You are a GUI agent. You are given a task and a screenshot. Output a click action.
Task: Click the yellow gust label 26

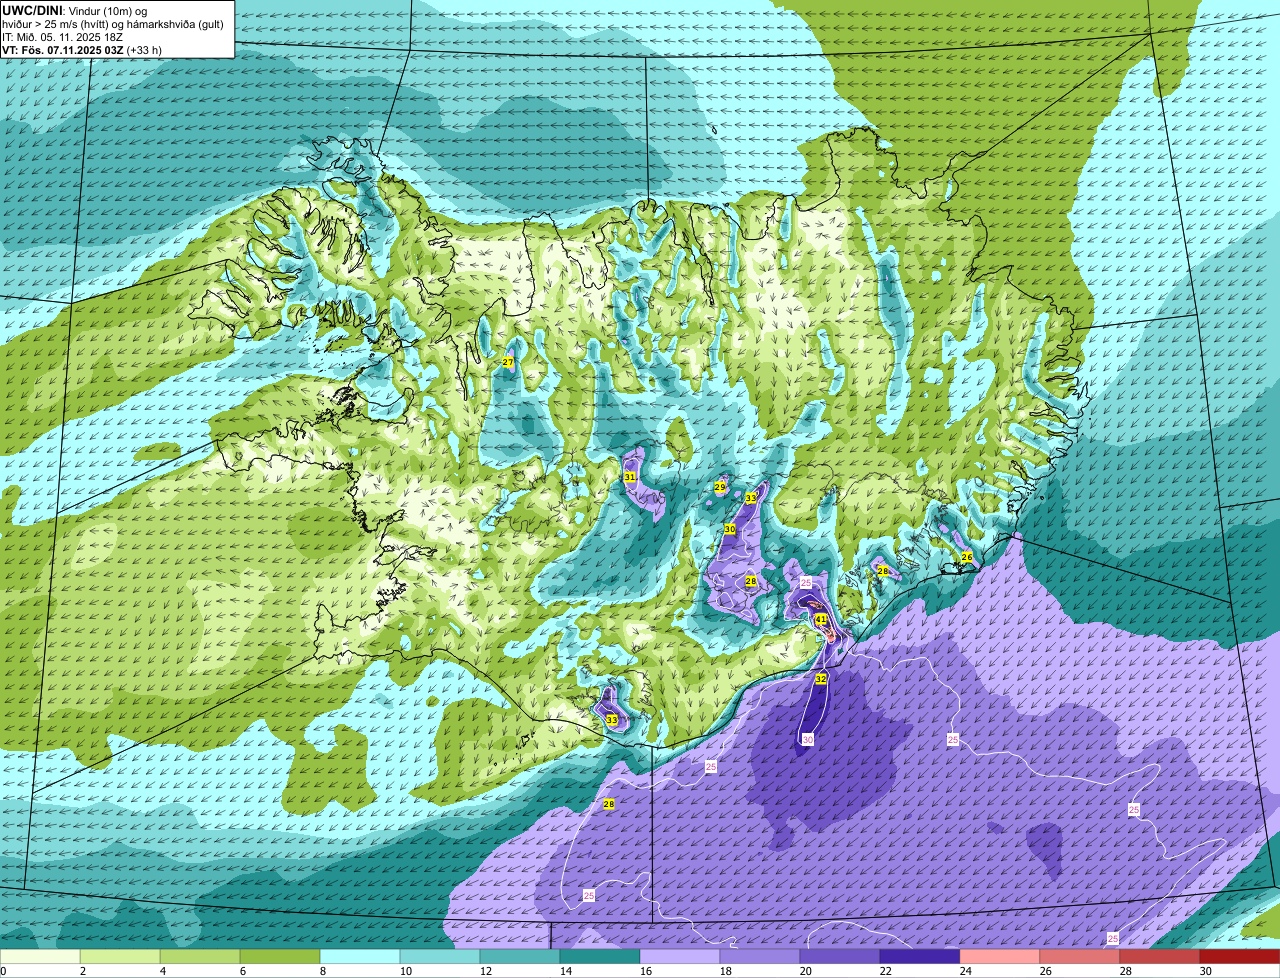point(967,557)
